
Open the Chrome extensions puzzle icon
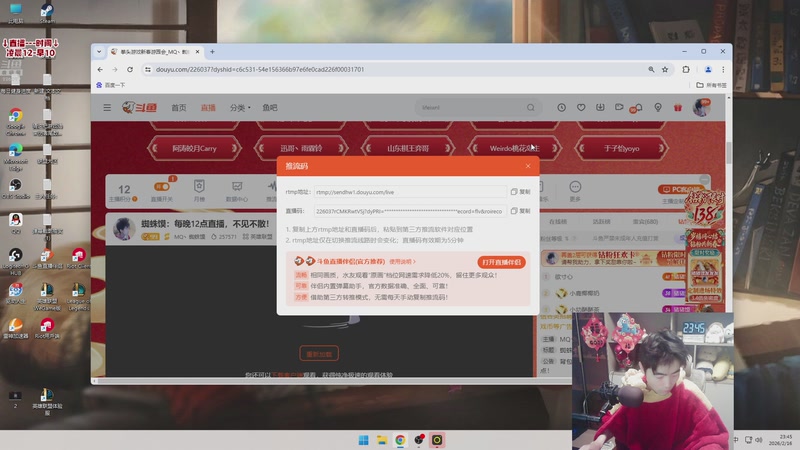[x=686, y=69]
